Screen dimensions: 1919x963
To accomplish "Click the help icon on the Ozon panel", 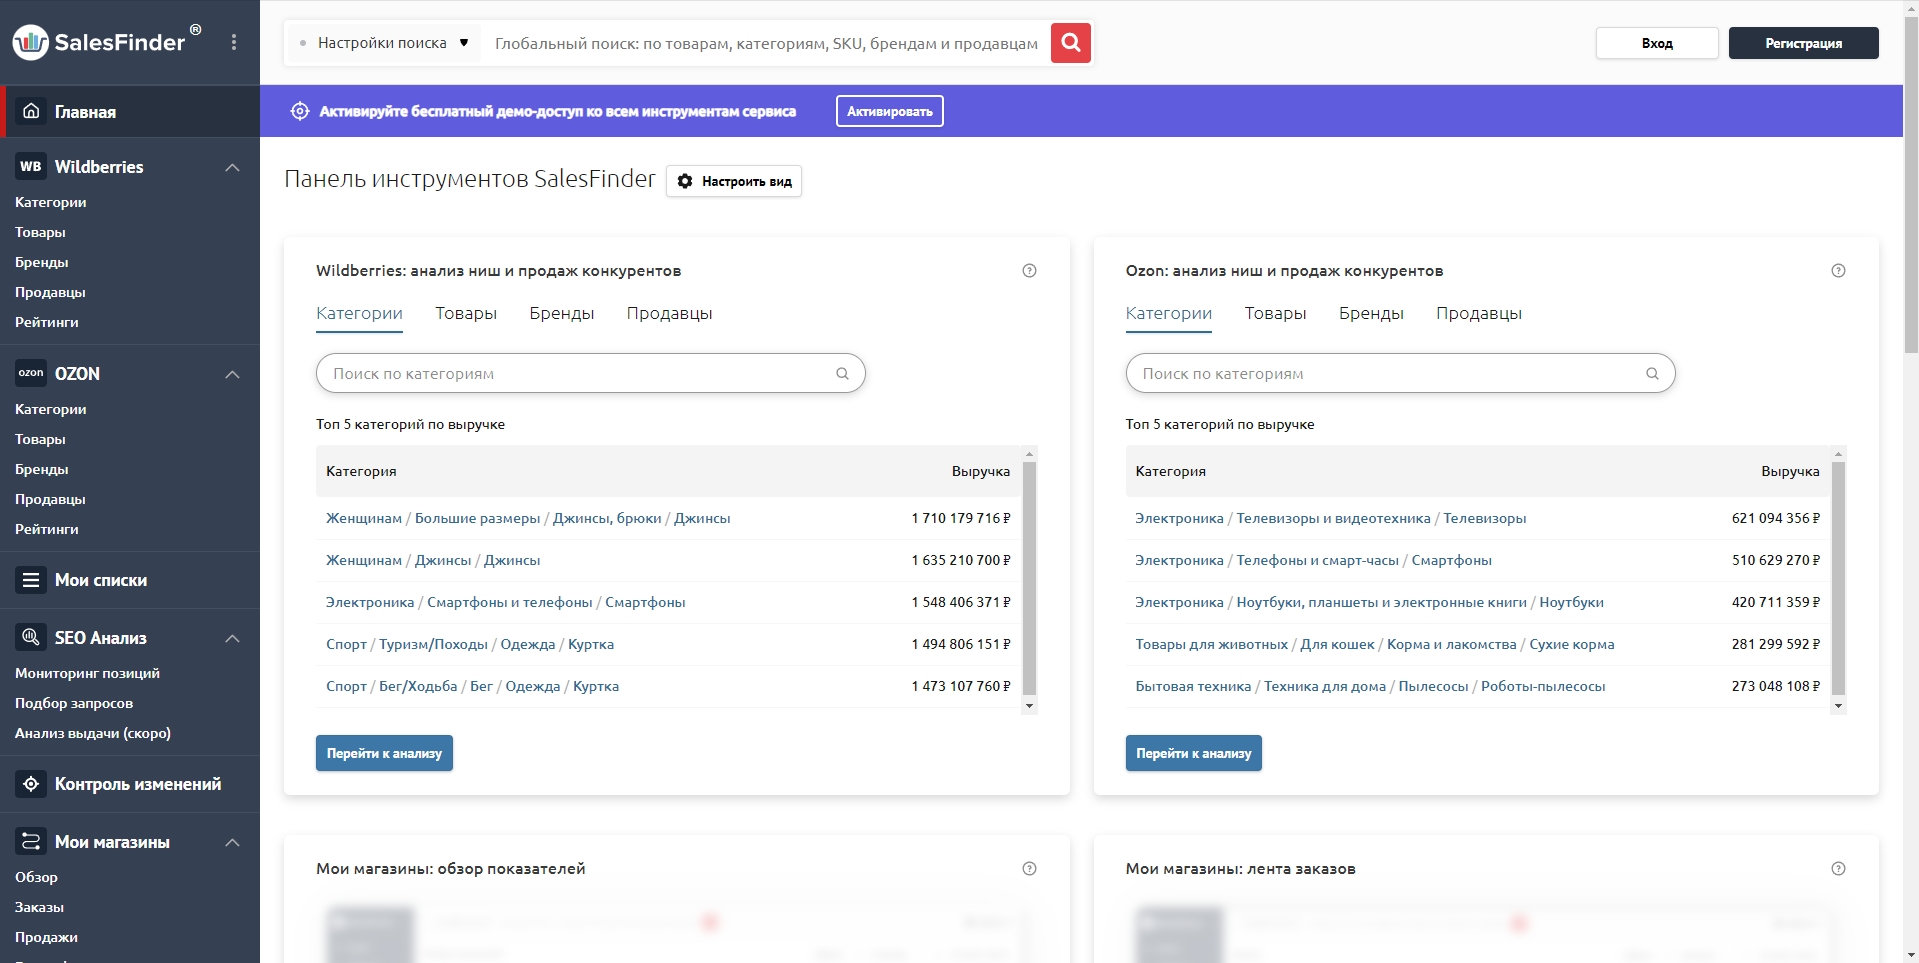I will point(1838,271).
